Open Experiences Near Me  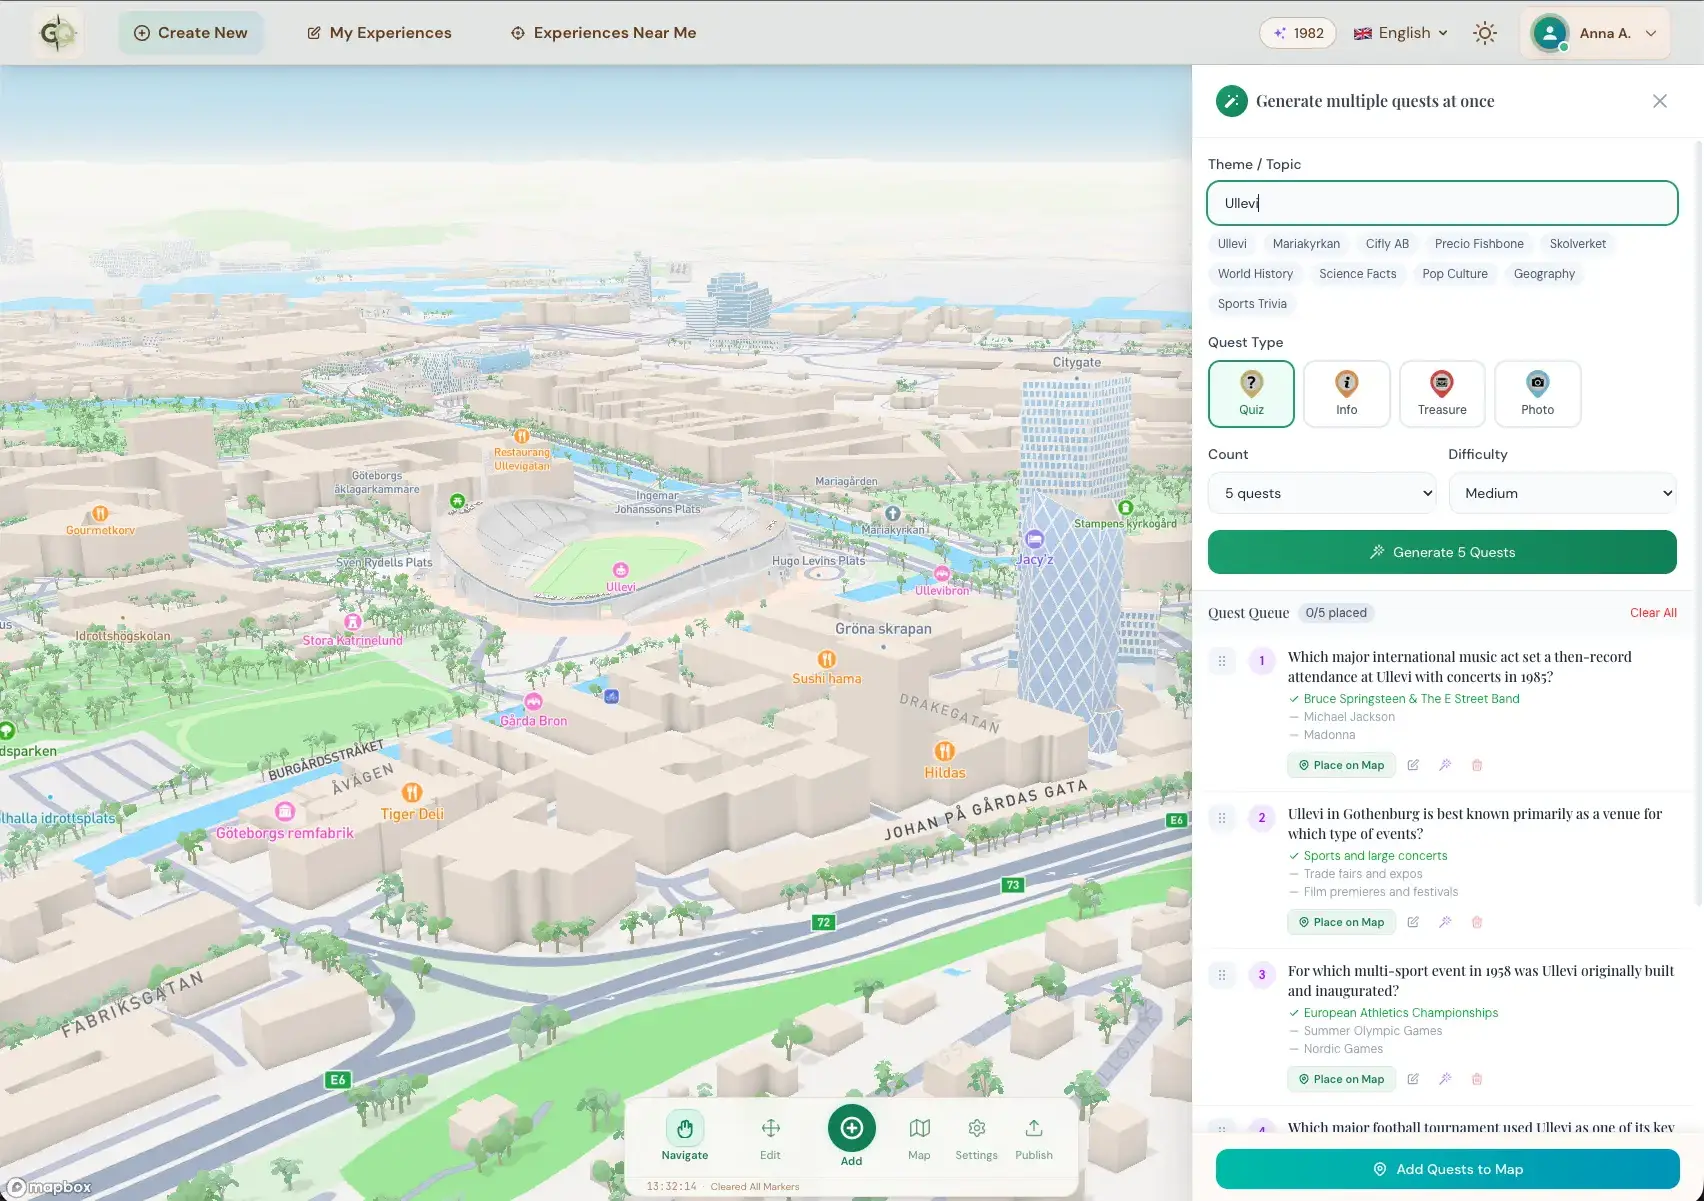pos(603,33)
